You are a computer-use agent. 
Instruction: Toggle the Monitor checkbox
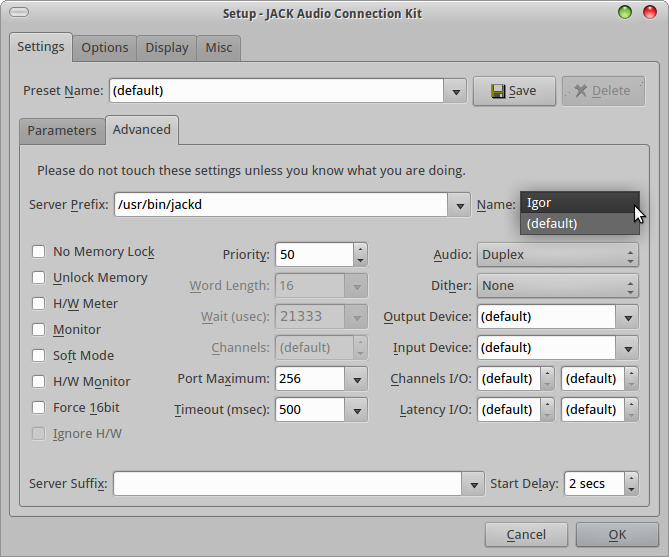click(38, 330)
